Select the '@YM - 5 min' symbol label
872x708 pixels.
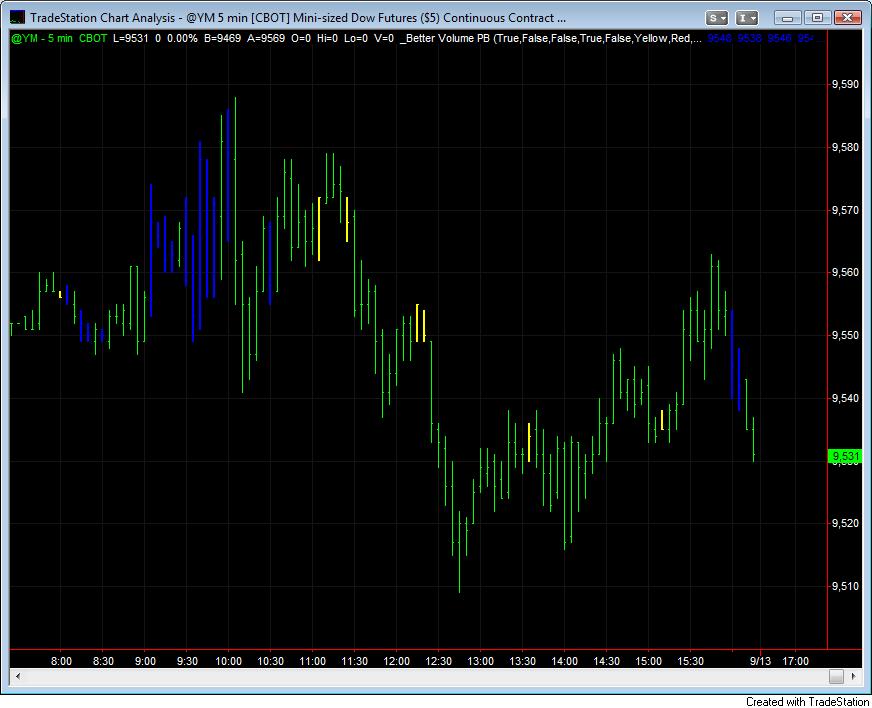coord(42,38)
